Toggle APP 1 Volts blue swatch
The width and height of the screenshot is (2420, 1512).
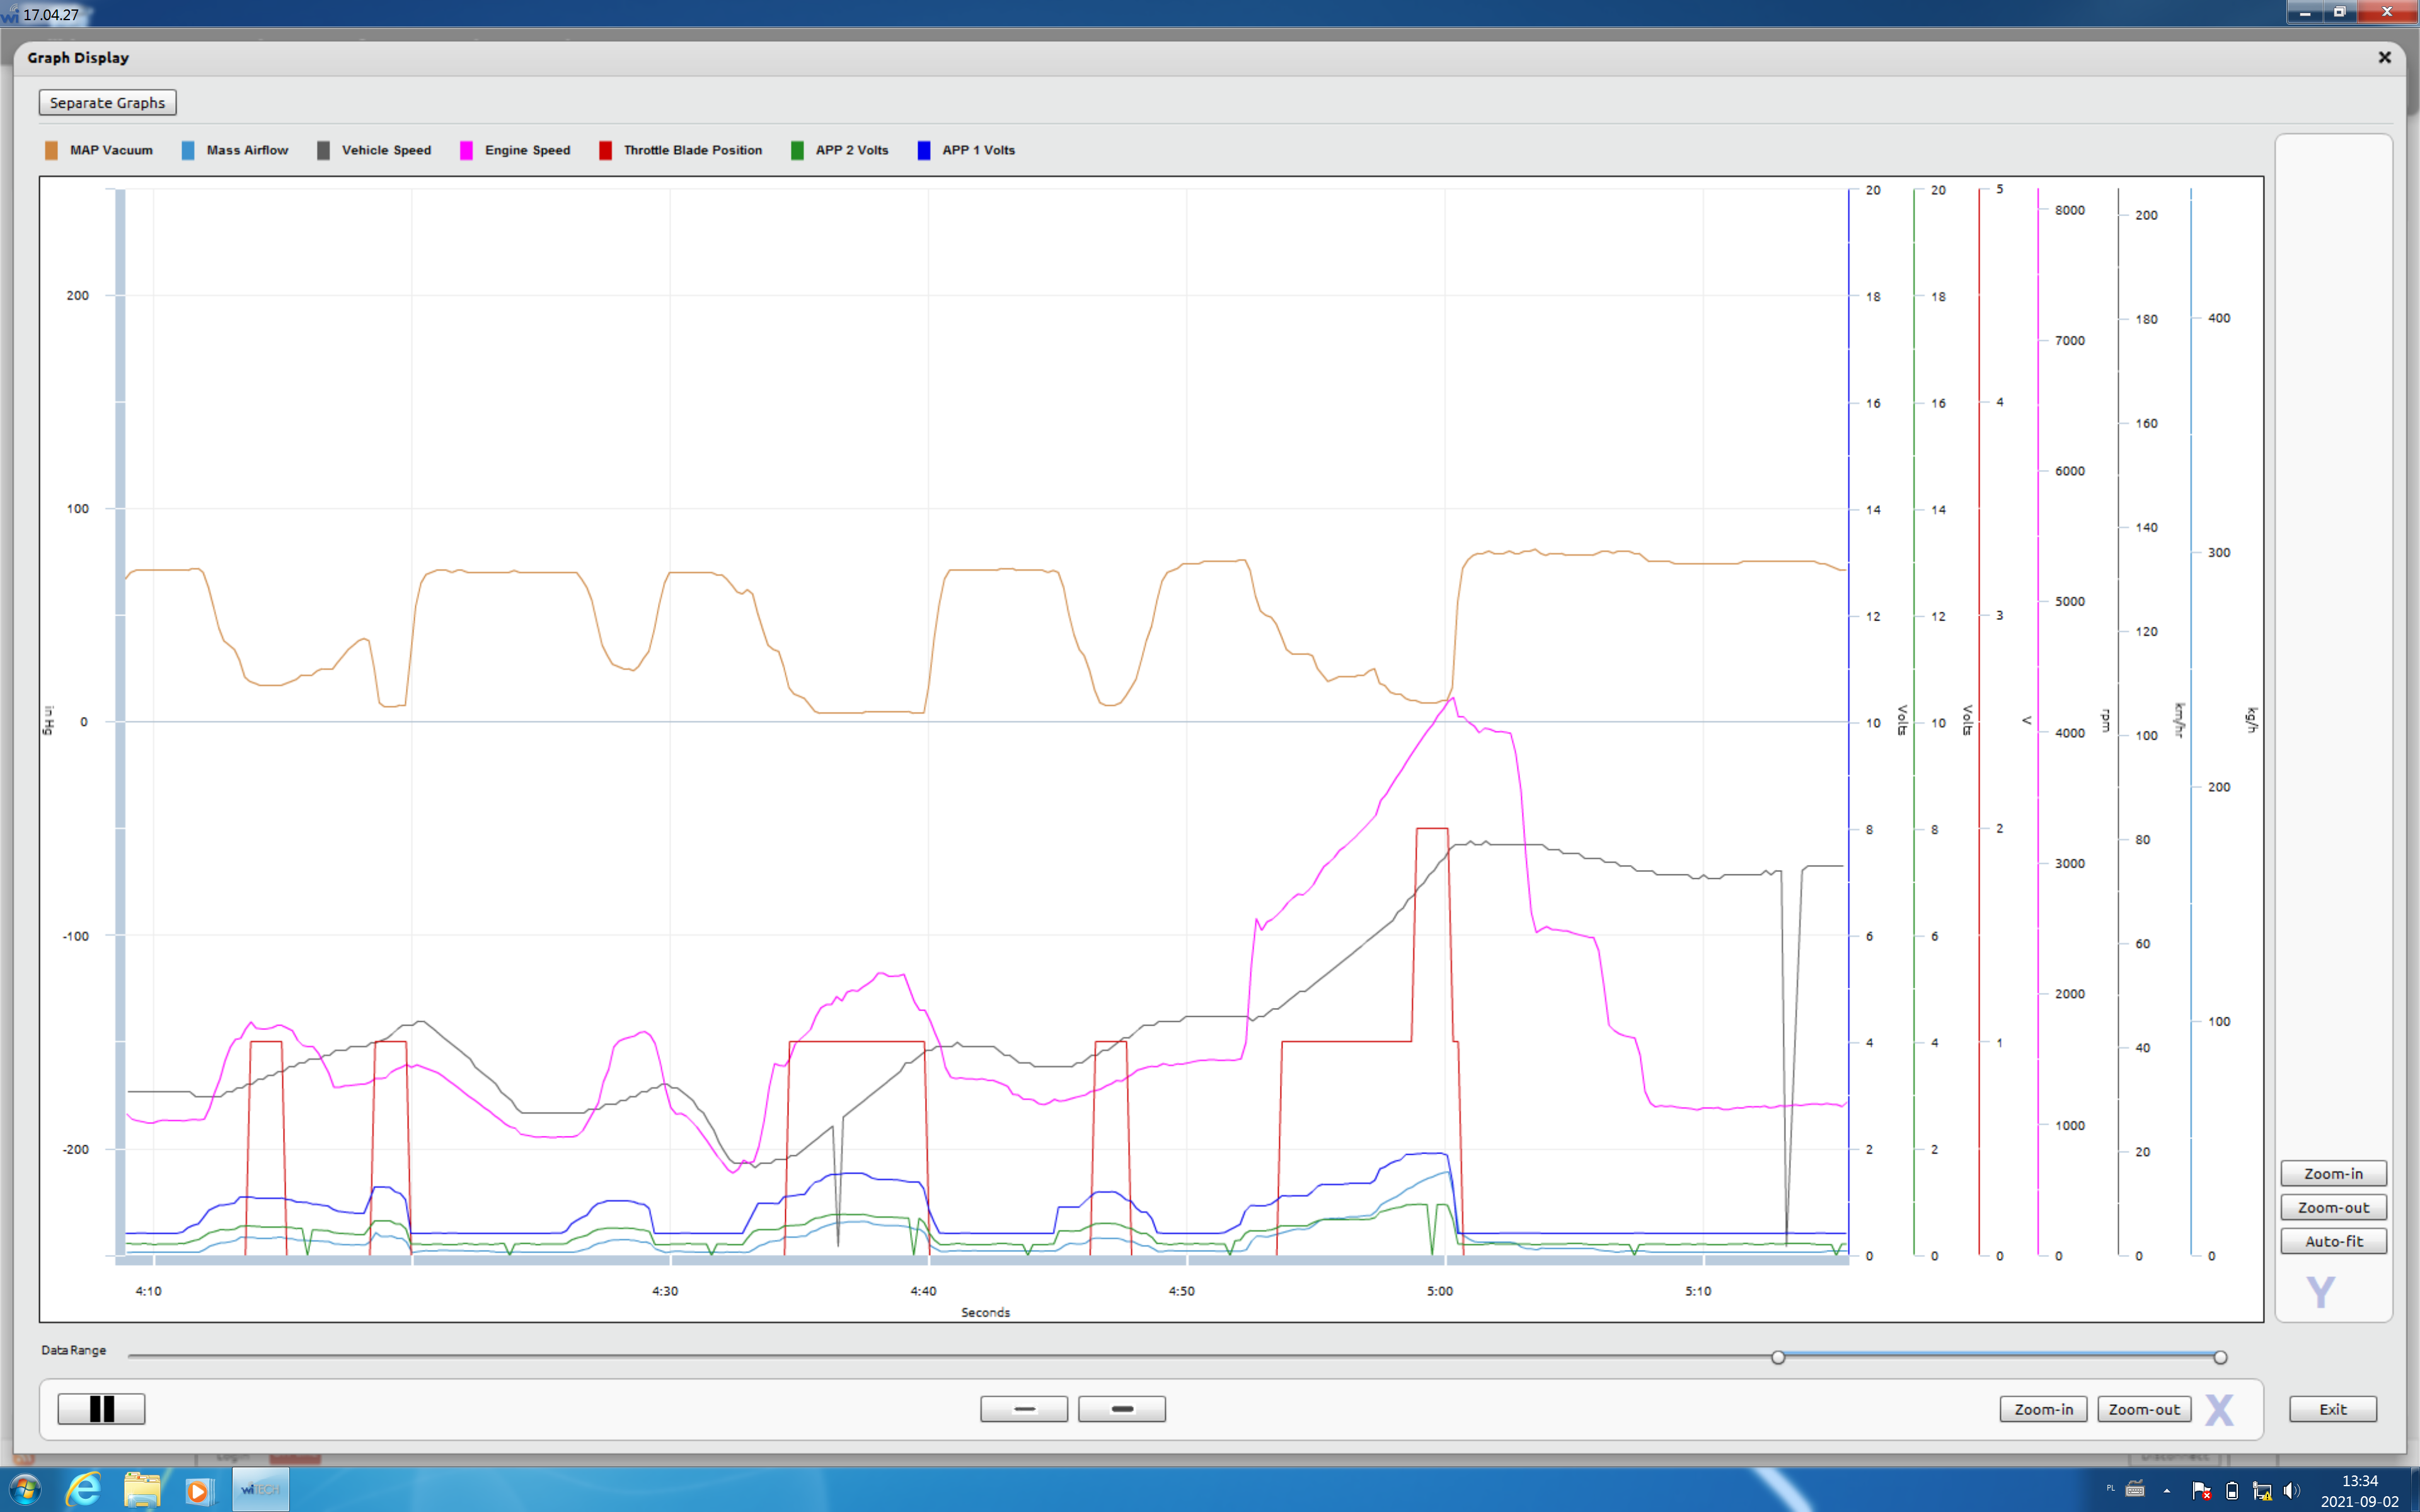pos(924,150)
